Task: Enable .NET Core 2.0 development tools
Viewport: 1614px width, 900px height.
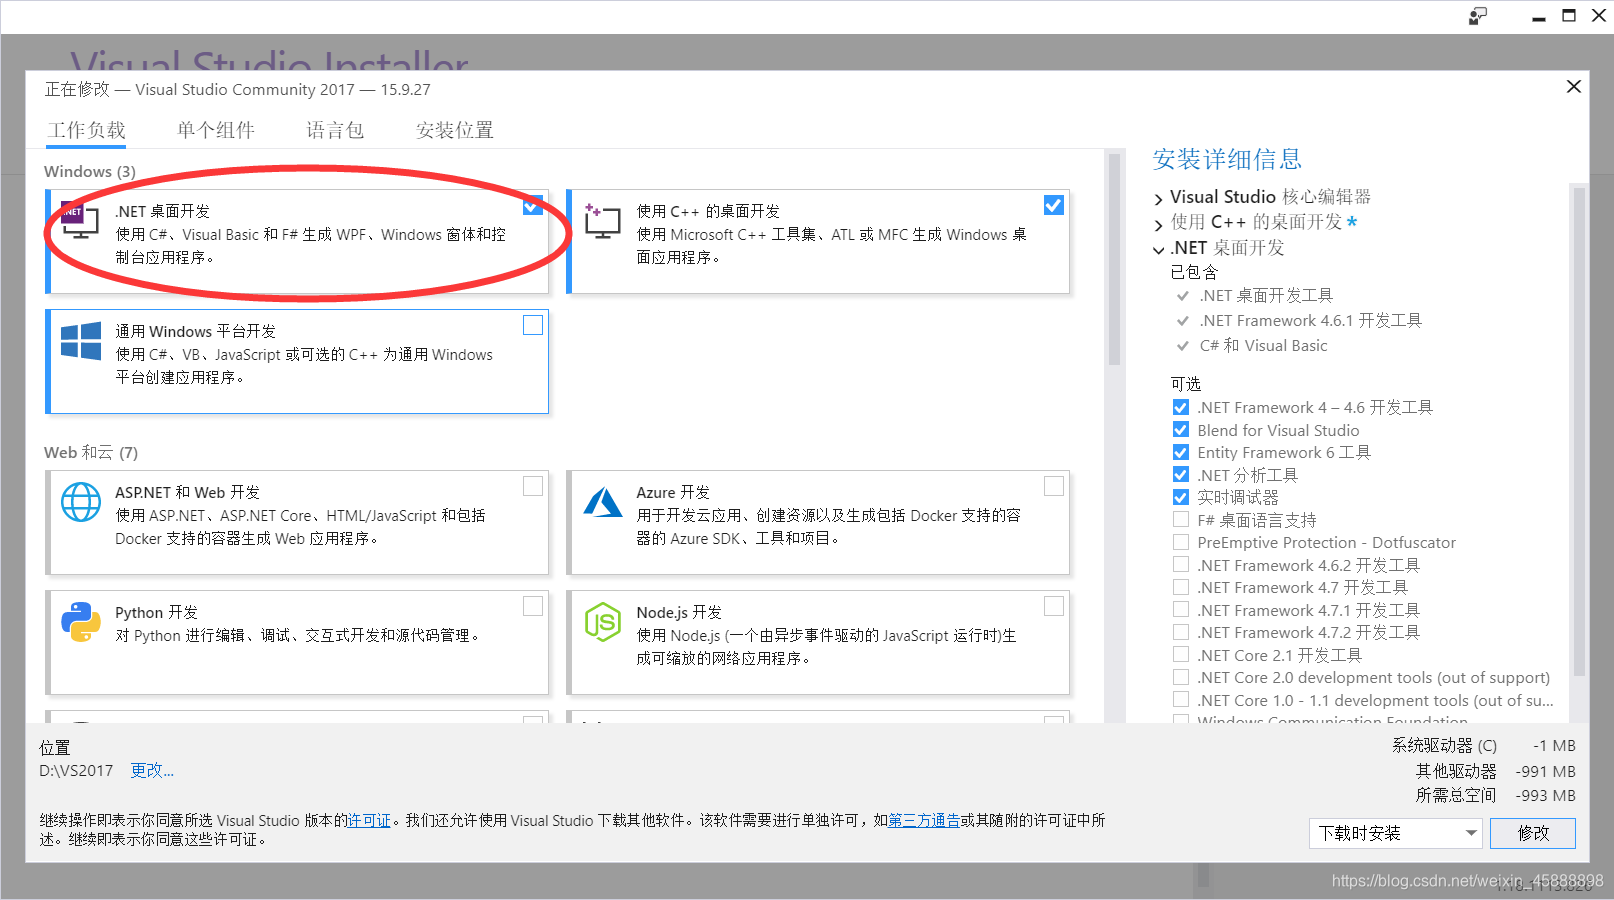Action: click(1181, 677)
